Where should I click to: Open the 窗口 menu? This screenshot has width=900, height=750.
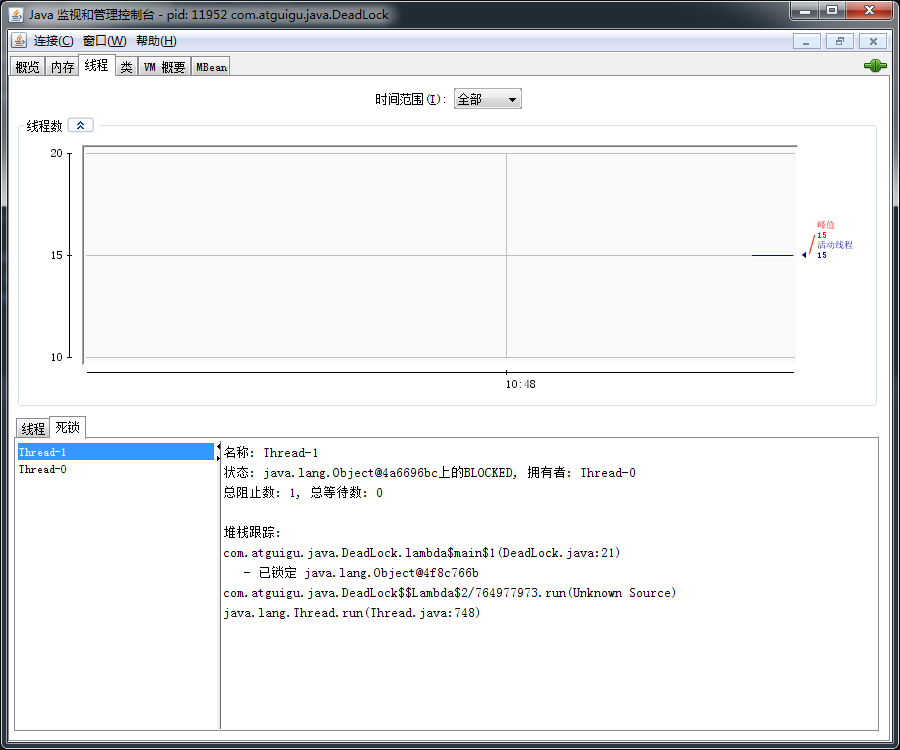(x=104, y=41)
